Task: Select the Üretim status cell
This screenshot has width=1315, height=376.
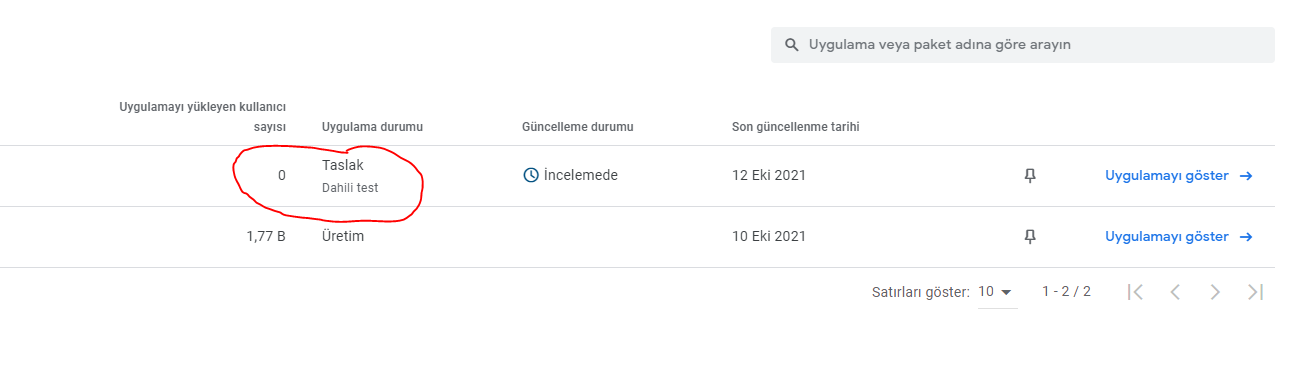Action: (x=344, y=237)
